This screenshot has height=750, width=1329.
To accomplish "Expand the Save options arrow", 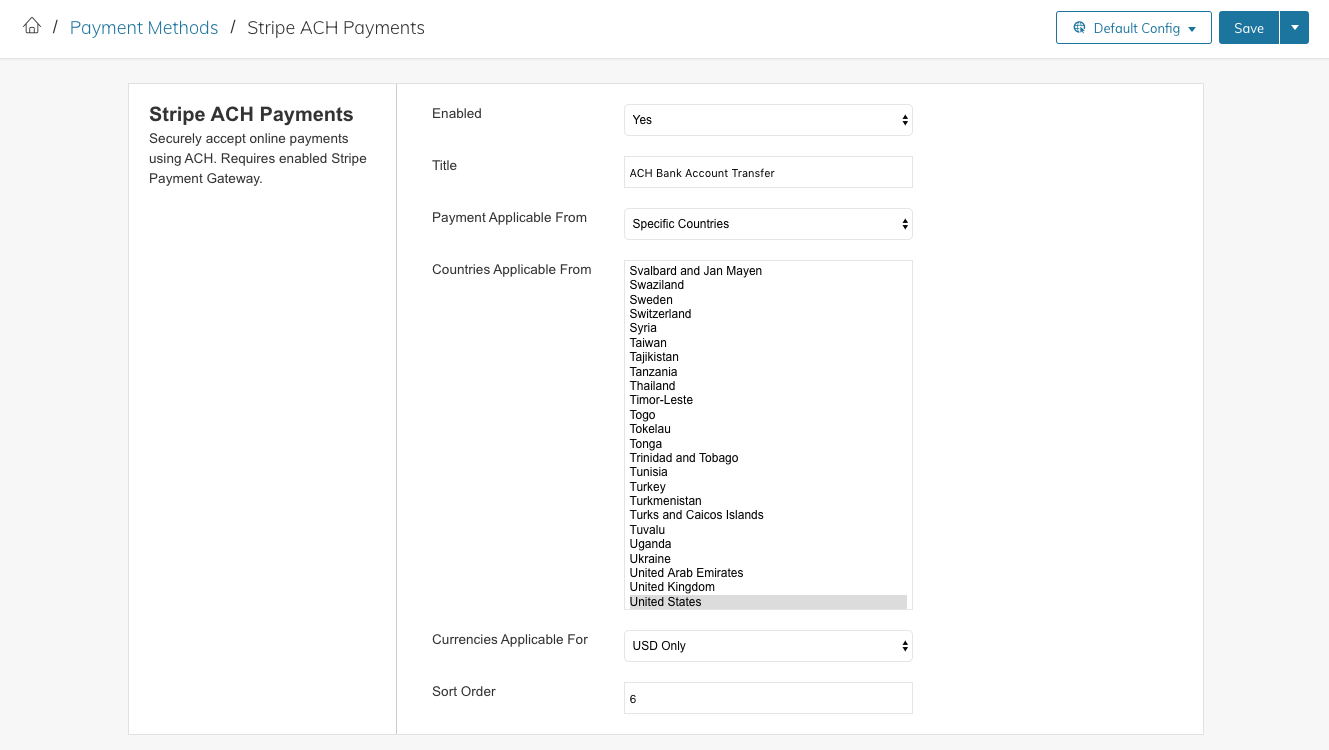I will (1295, 28).
